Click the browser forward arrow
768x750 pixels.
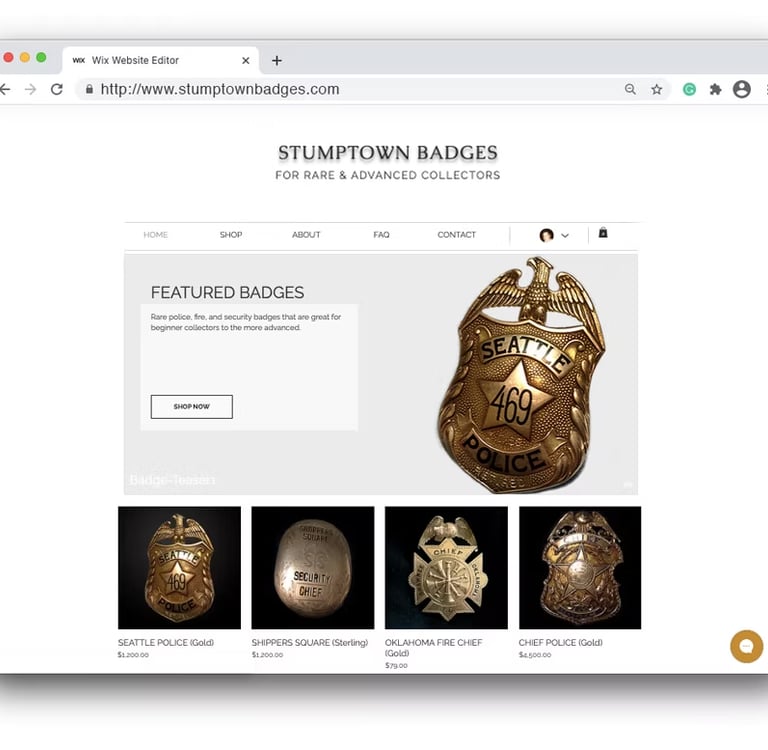point(30,89)
